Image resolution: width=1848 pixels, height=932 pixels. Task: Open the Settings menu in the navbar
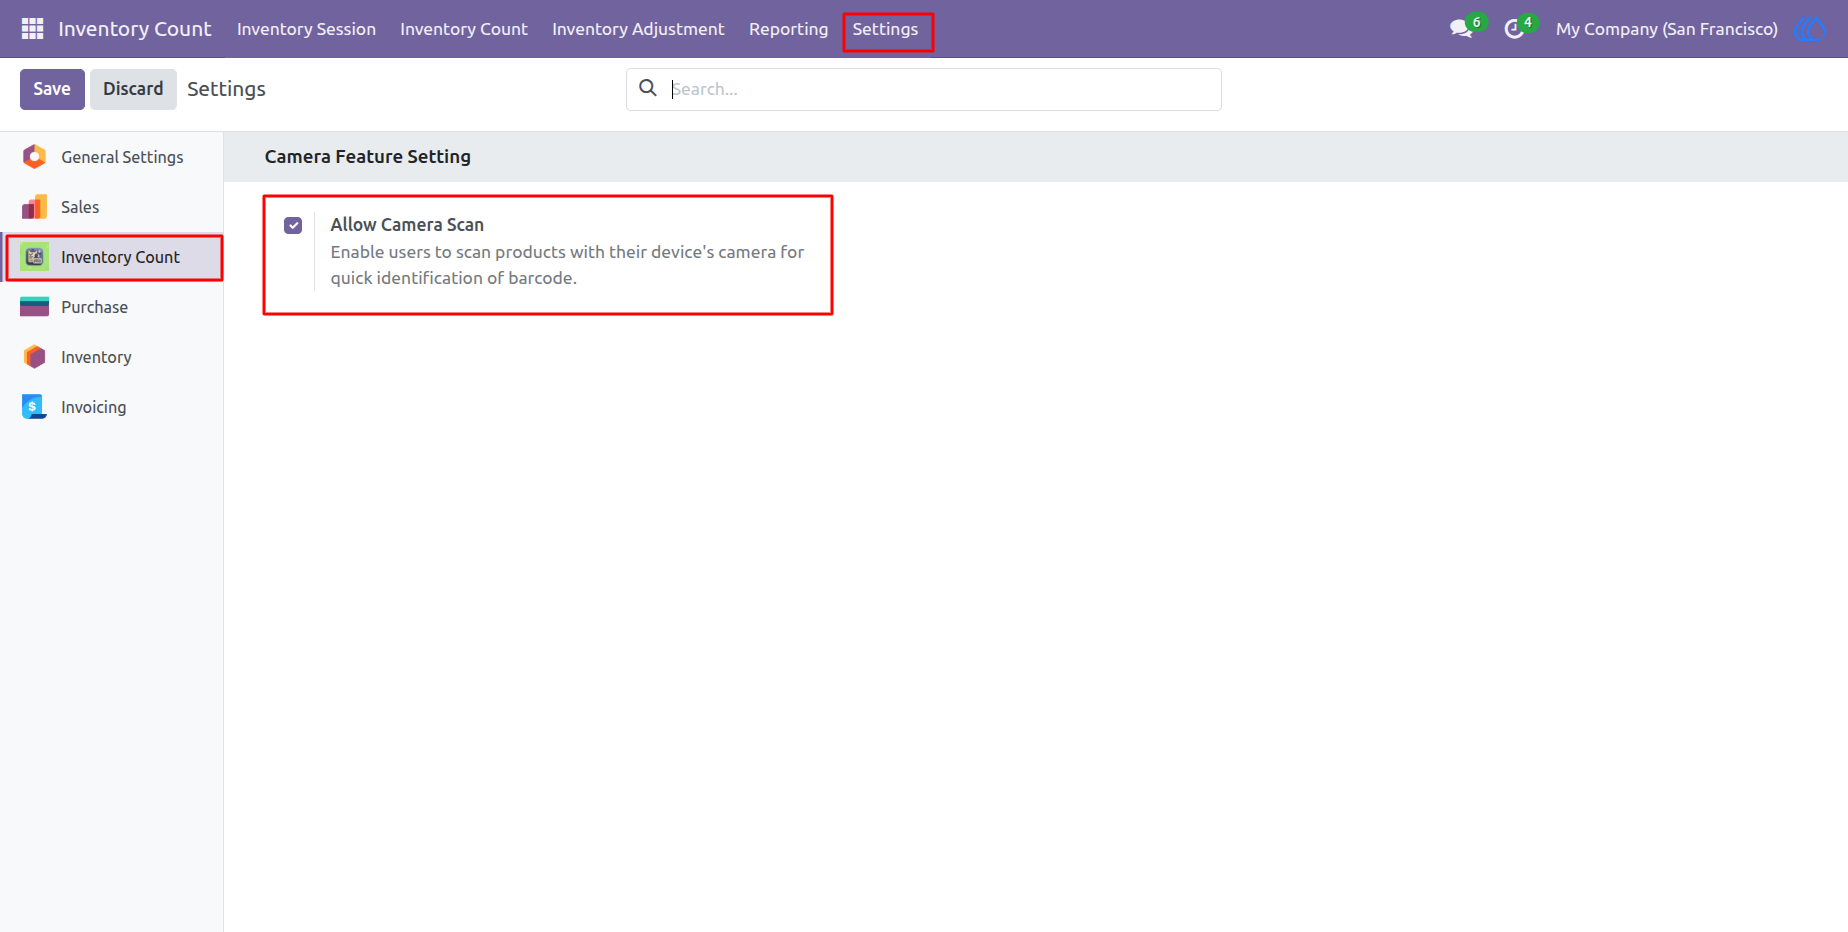(885, 29)
